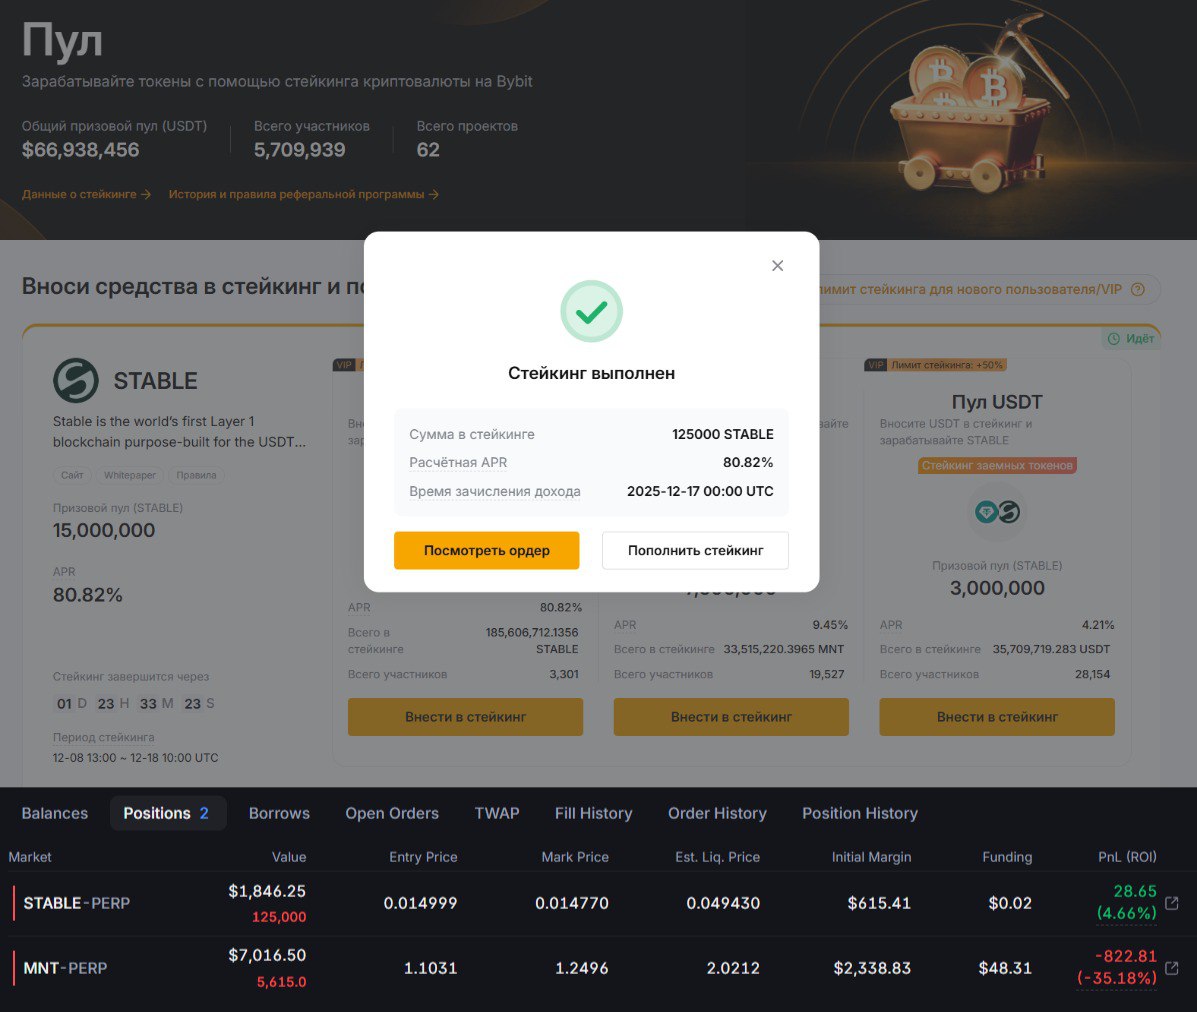The width and height of the screenshot is (1197, 1012).
Task: Click the STABLE project logo
Action: coord(76,381)
